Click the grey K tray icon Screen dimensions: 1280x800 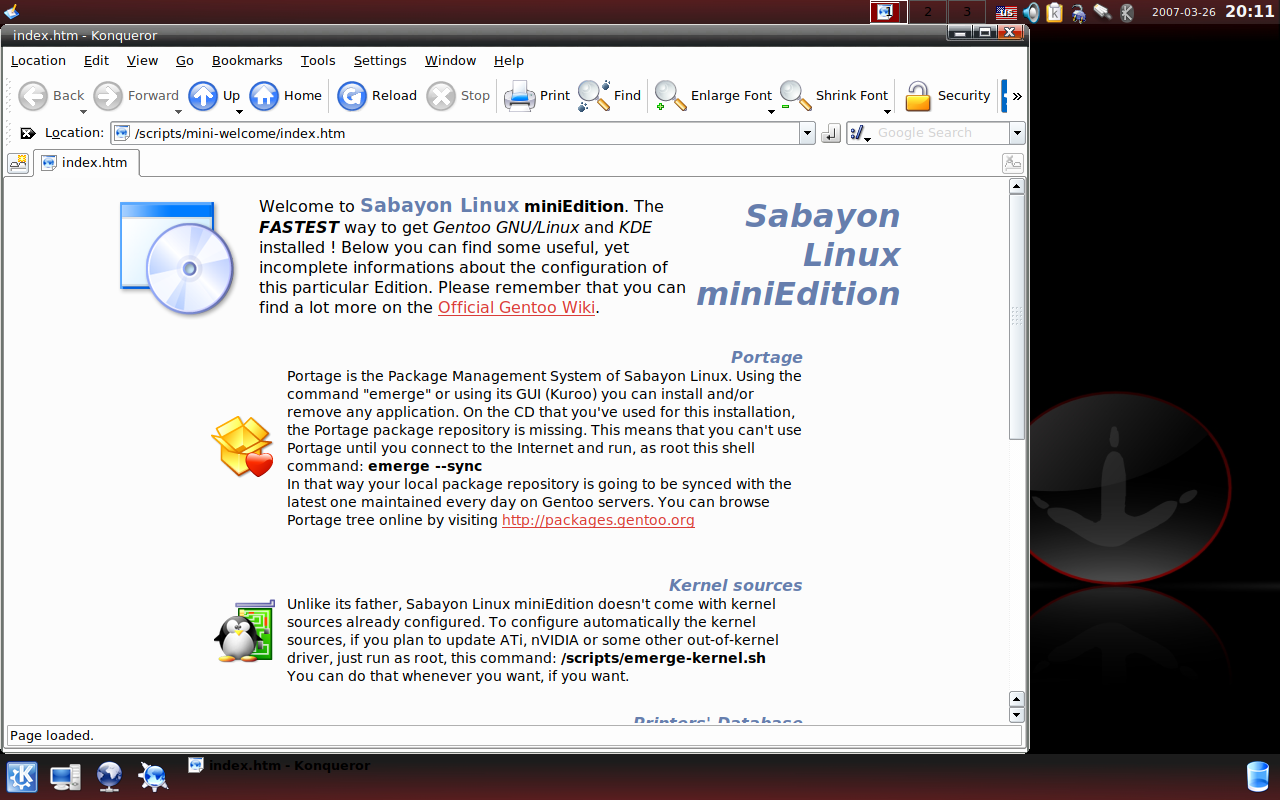point(1127,12)
